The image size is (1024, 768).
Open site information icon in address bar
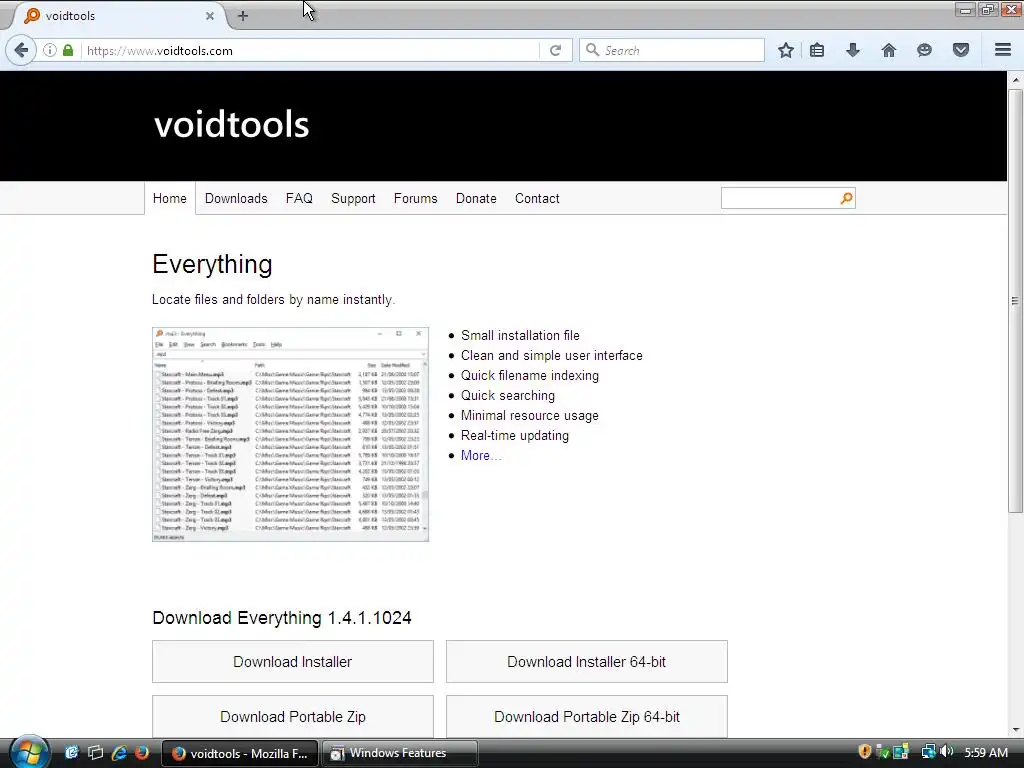(50, 50)
